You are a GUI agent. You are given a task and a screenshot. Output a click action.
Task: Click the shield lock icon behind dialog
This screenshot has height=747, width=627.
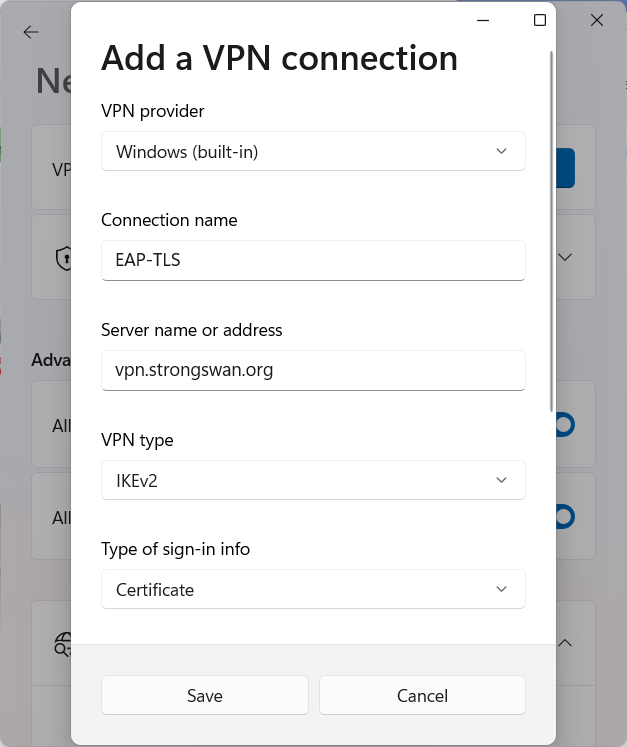coord(63,258)
